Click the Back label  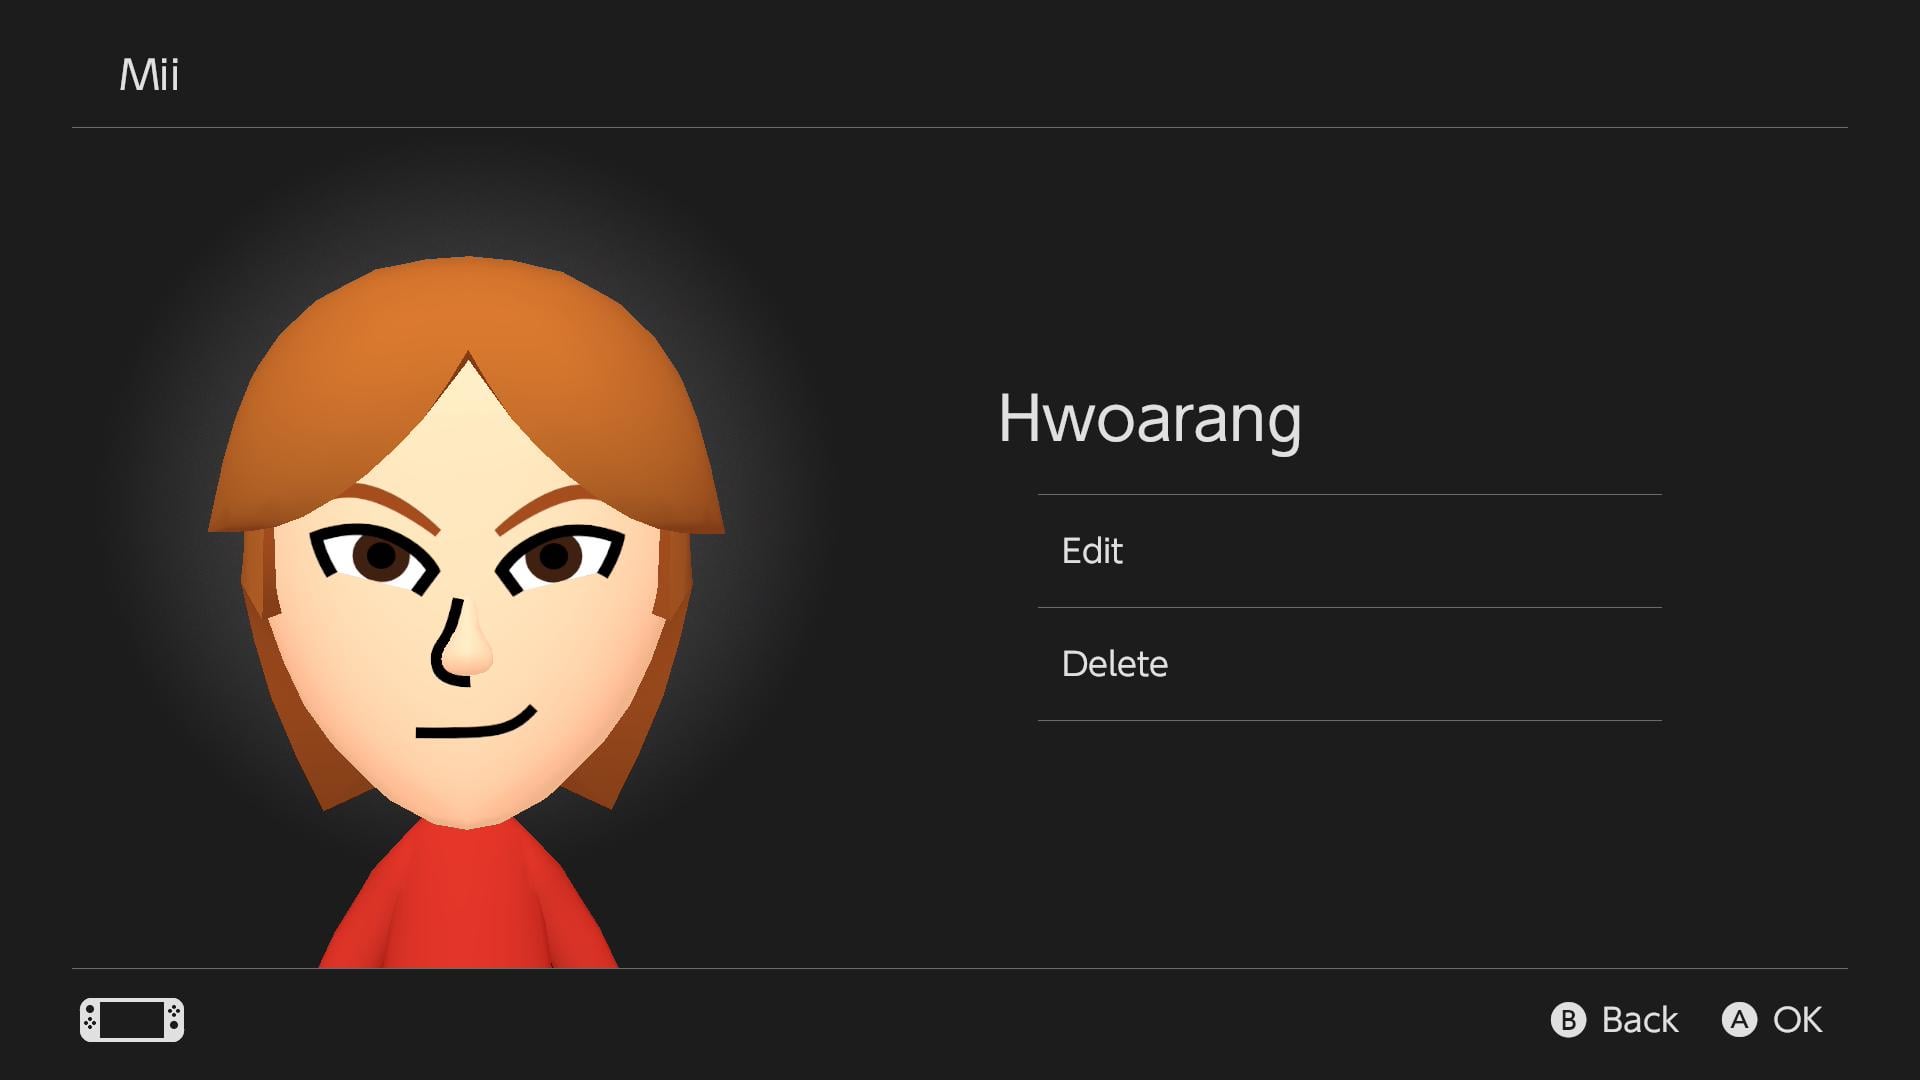point(1639,1020)
